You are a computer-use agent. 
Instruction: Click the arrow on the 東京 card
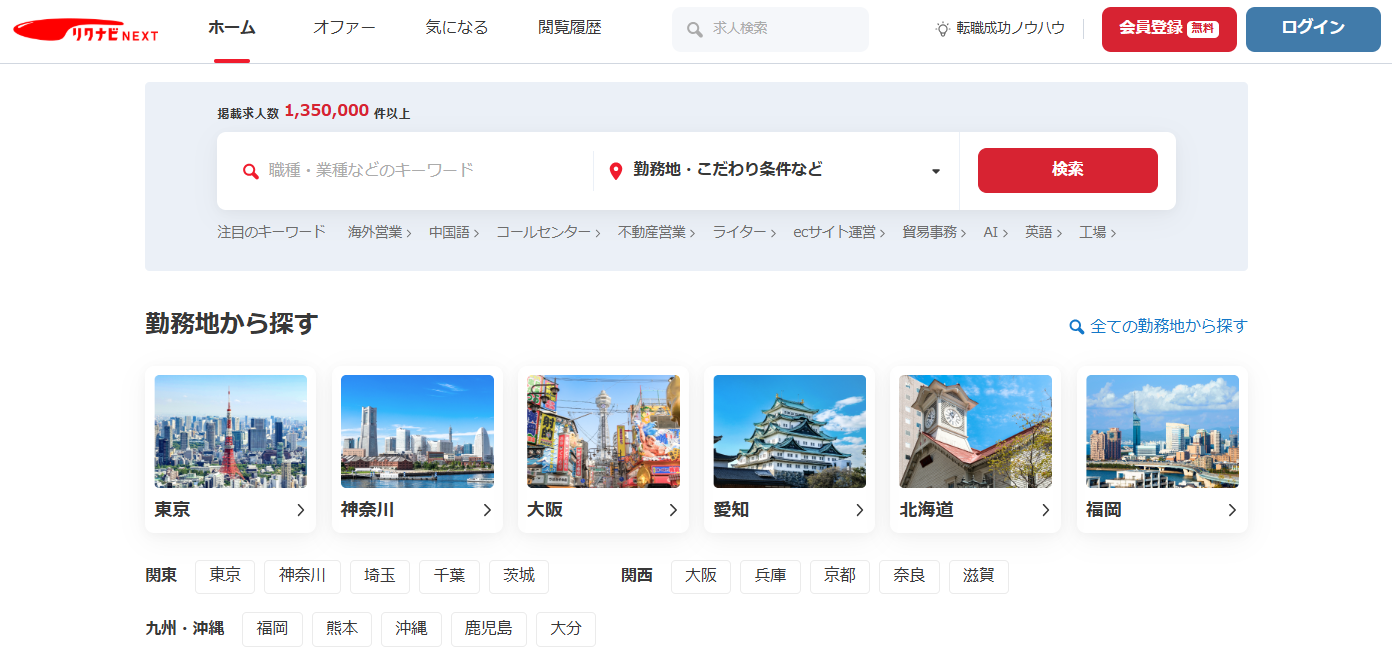click(x=300, y=510)
